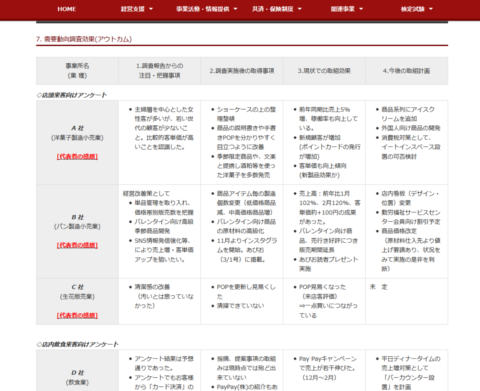Click the 事業所名 (業種) column header
Viewport: 480px width, 391px height.
(77, 71)
